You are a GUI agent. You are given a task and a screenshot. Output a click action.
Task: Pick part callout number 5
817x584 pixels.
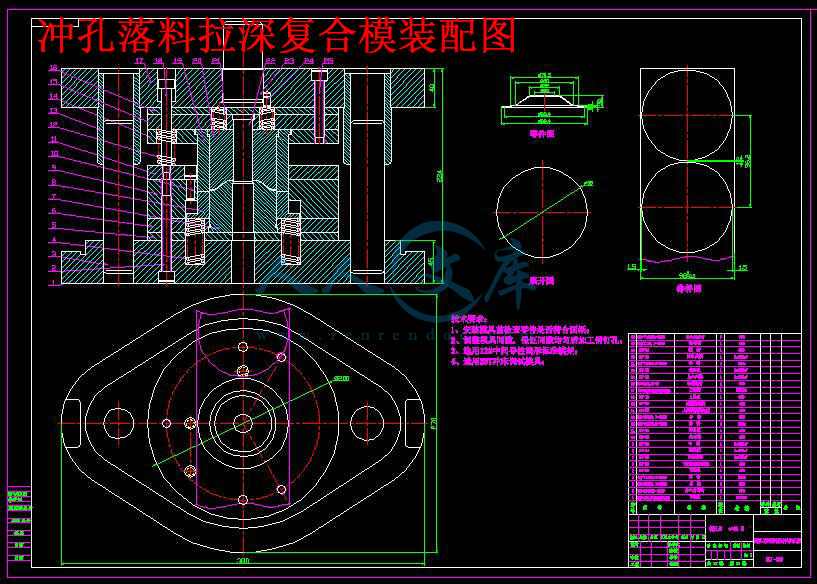pyautogui.click(x=54, y=225)
